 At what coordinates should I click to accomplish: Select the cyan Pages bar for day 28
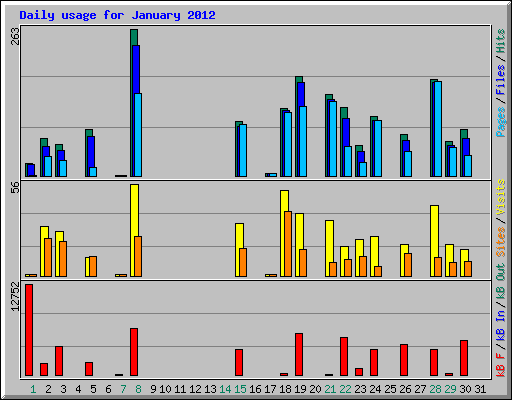pos(438,129)
